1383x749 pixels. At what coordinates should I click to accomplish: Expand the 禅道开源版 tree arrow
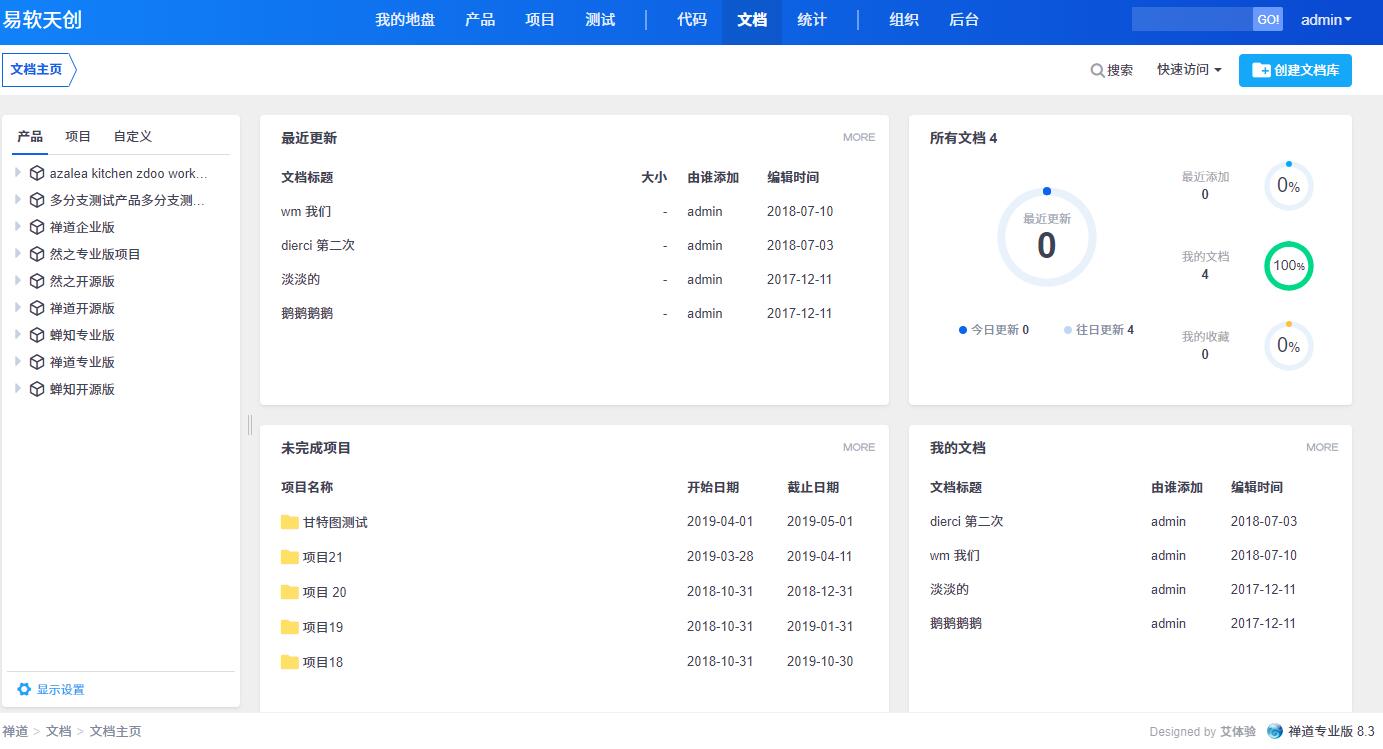(x=18, y=308)
